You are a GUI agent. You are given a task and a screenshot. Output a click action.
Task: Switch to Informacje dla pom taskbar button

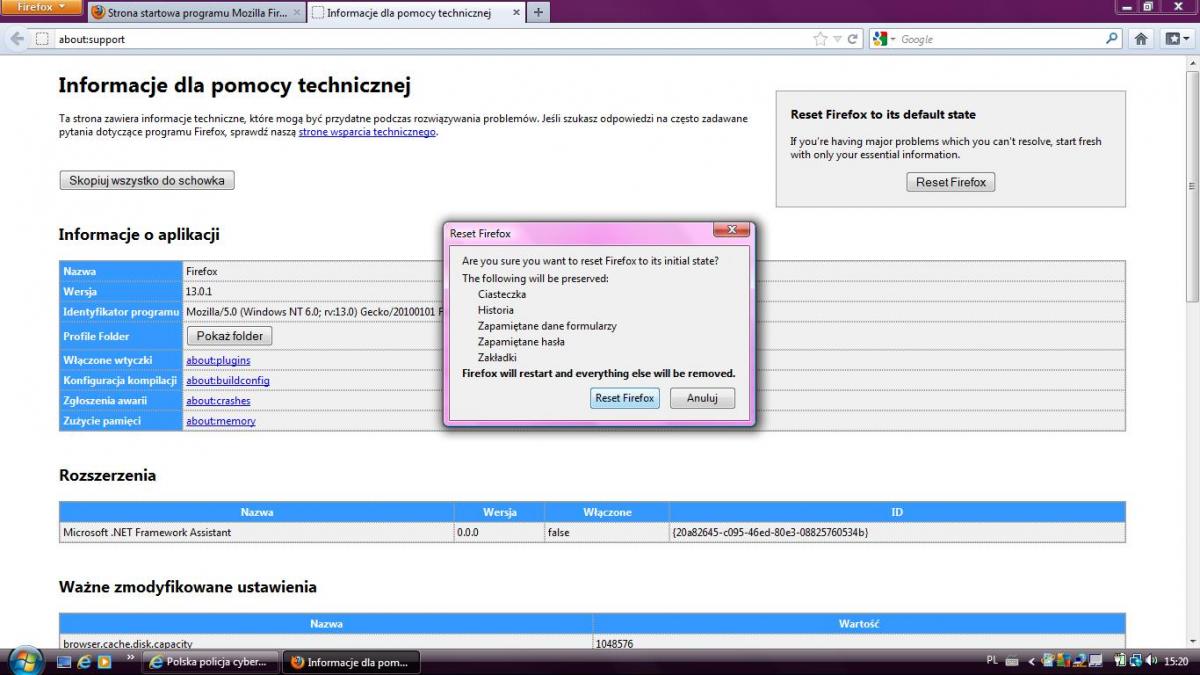pyautogui.click(x=351, y=662)
